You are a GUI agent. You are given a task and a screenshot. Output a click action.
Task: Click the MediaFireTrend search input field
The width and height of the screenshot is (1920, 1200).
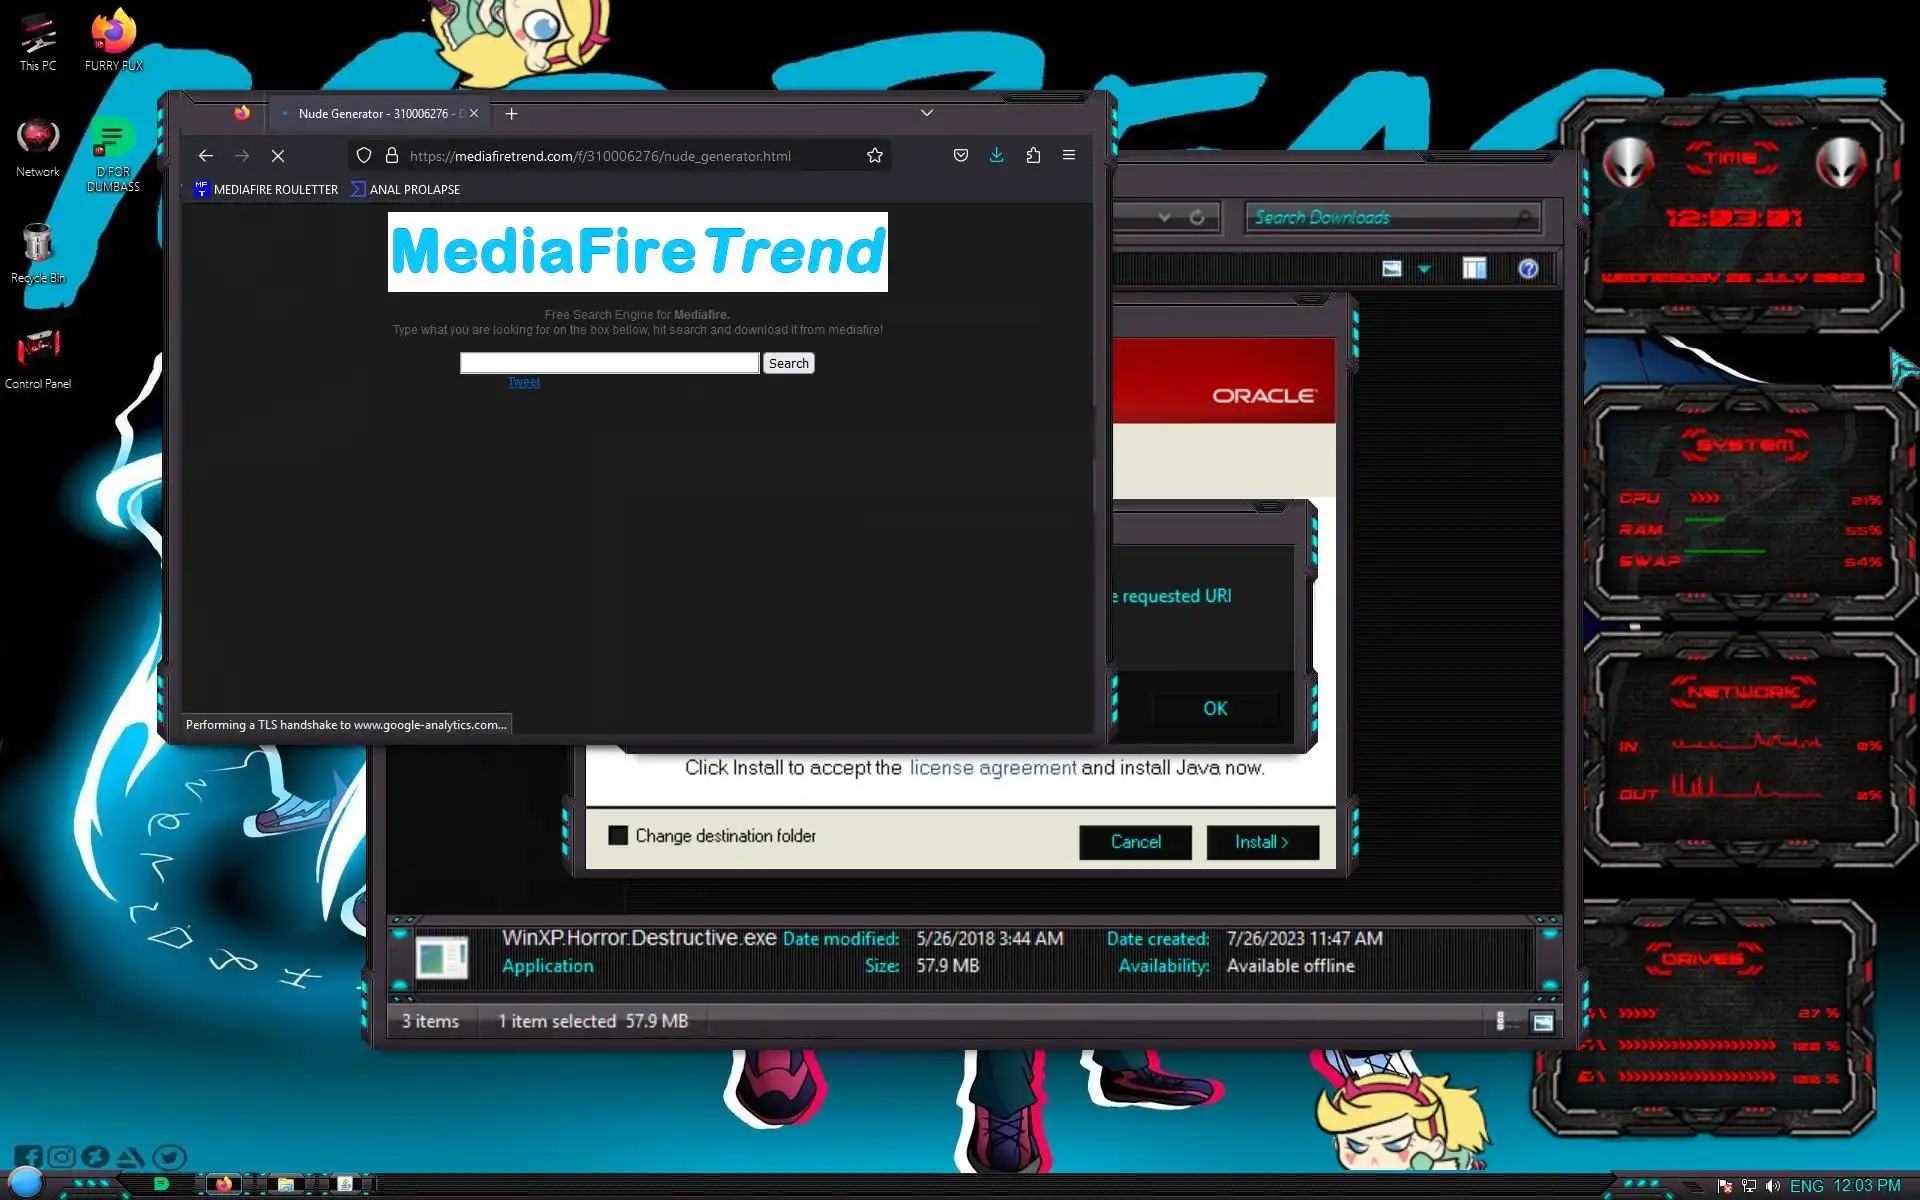pyautogui.click(x=609, y=363)
